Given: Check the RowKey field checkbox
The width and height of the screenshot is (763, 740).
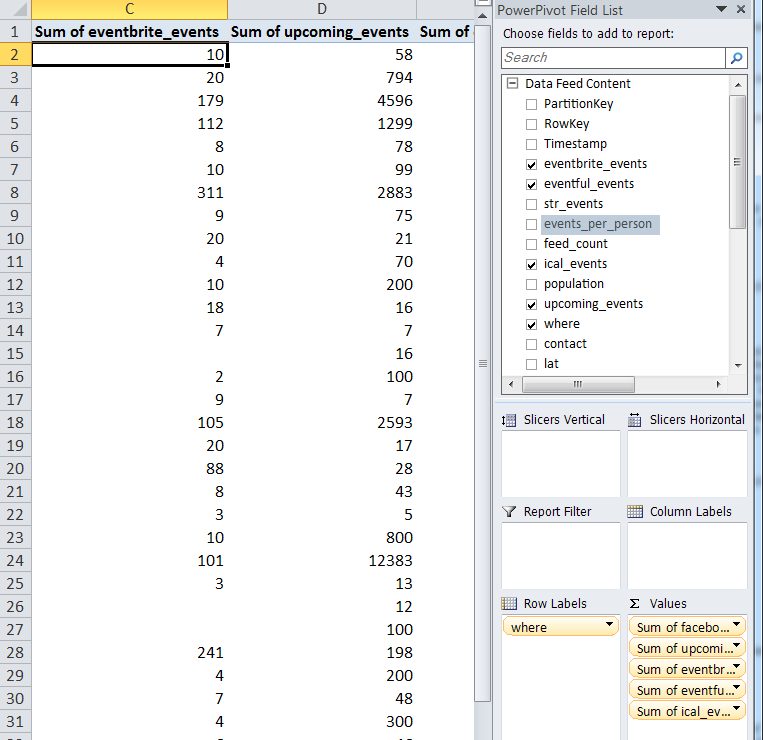Looking at the screenshot, I should tap(531, 124).
